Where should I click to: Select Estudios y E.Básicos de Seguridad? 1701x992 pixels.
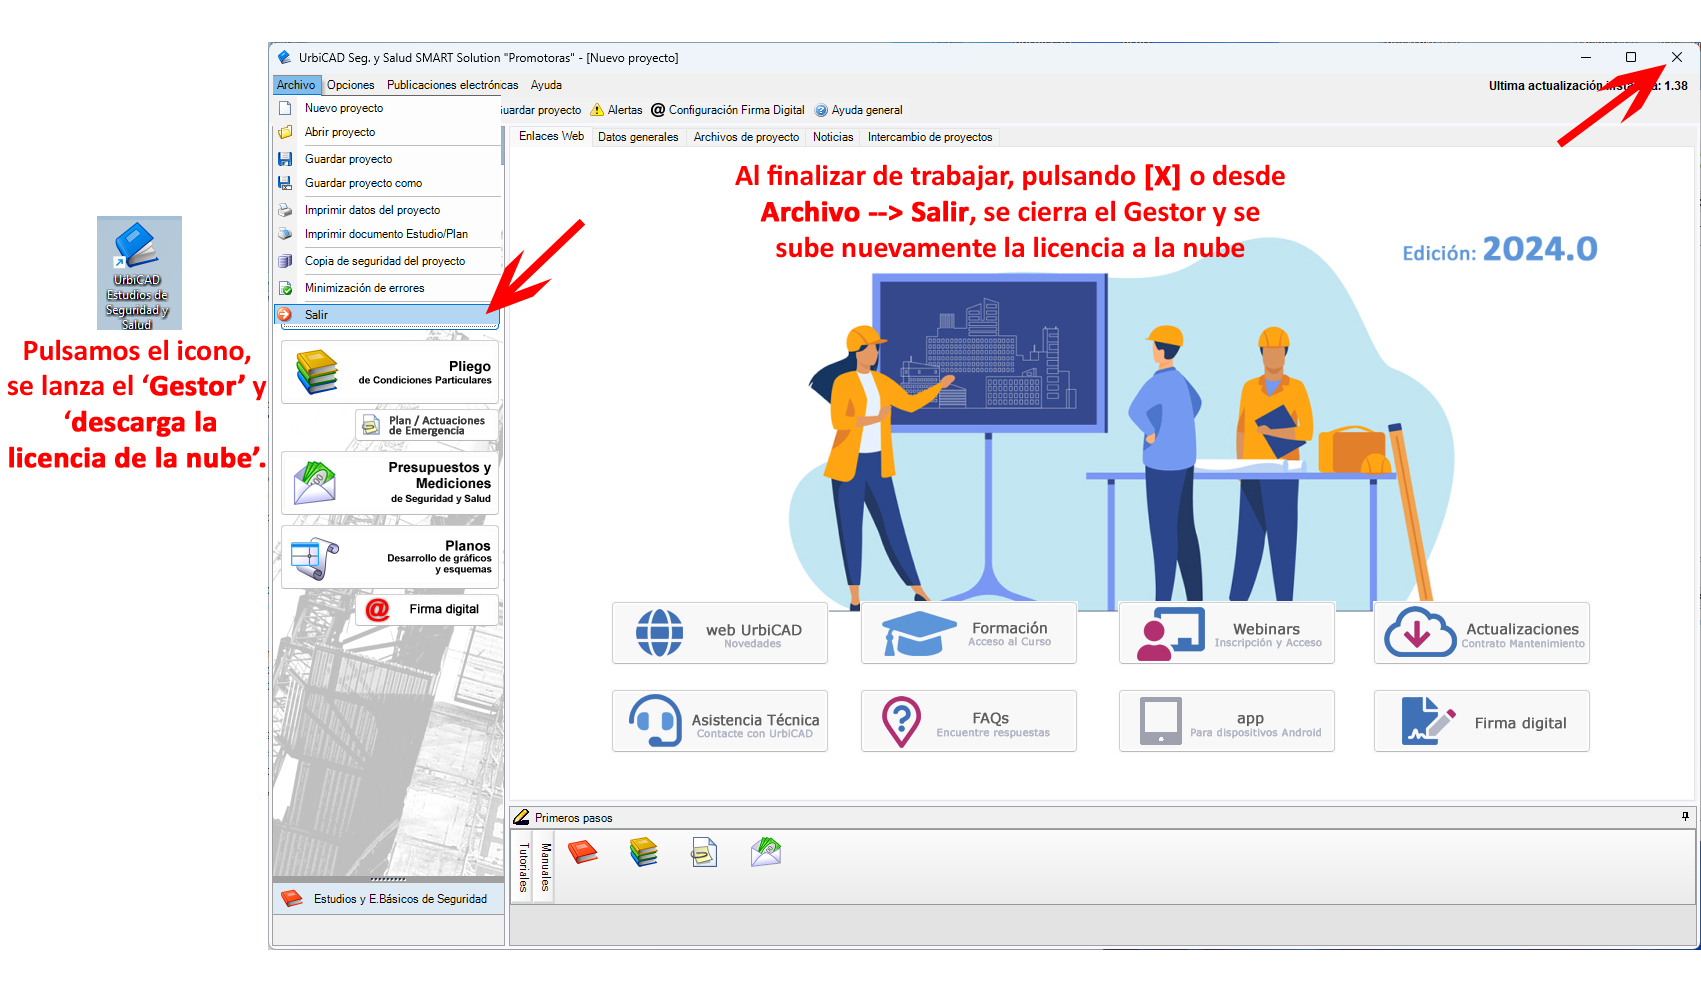[x=388, y=899]
